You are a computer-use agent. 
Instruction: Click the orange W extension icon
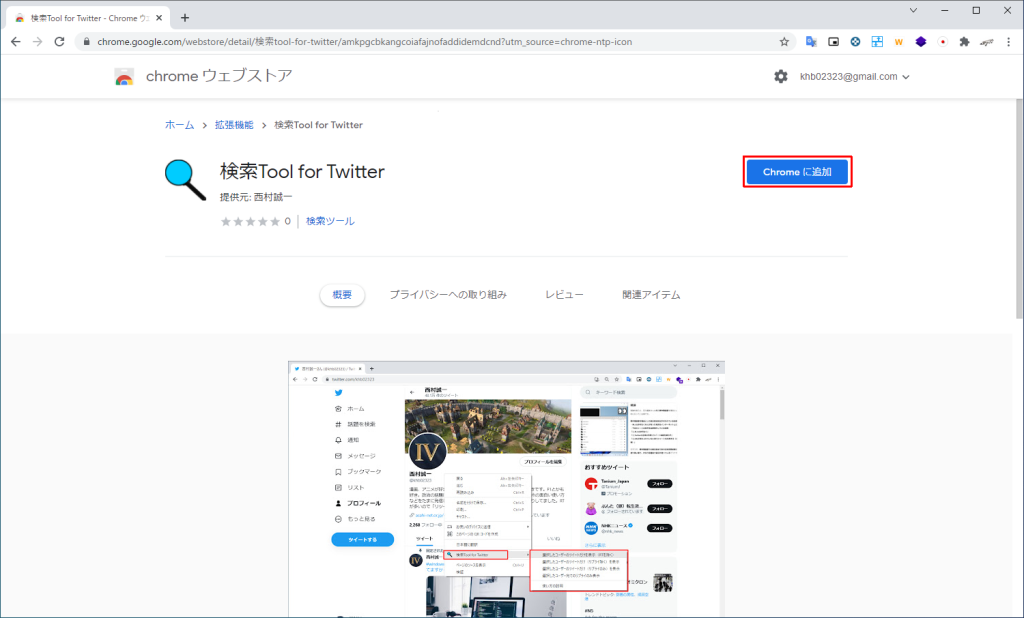(899, 42)
